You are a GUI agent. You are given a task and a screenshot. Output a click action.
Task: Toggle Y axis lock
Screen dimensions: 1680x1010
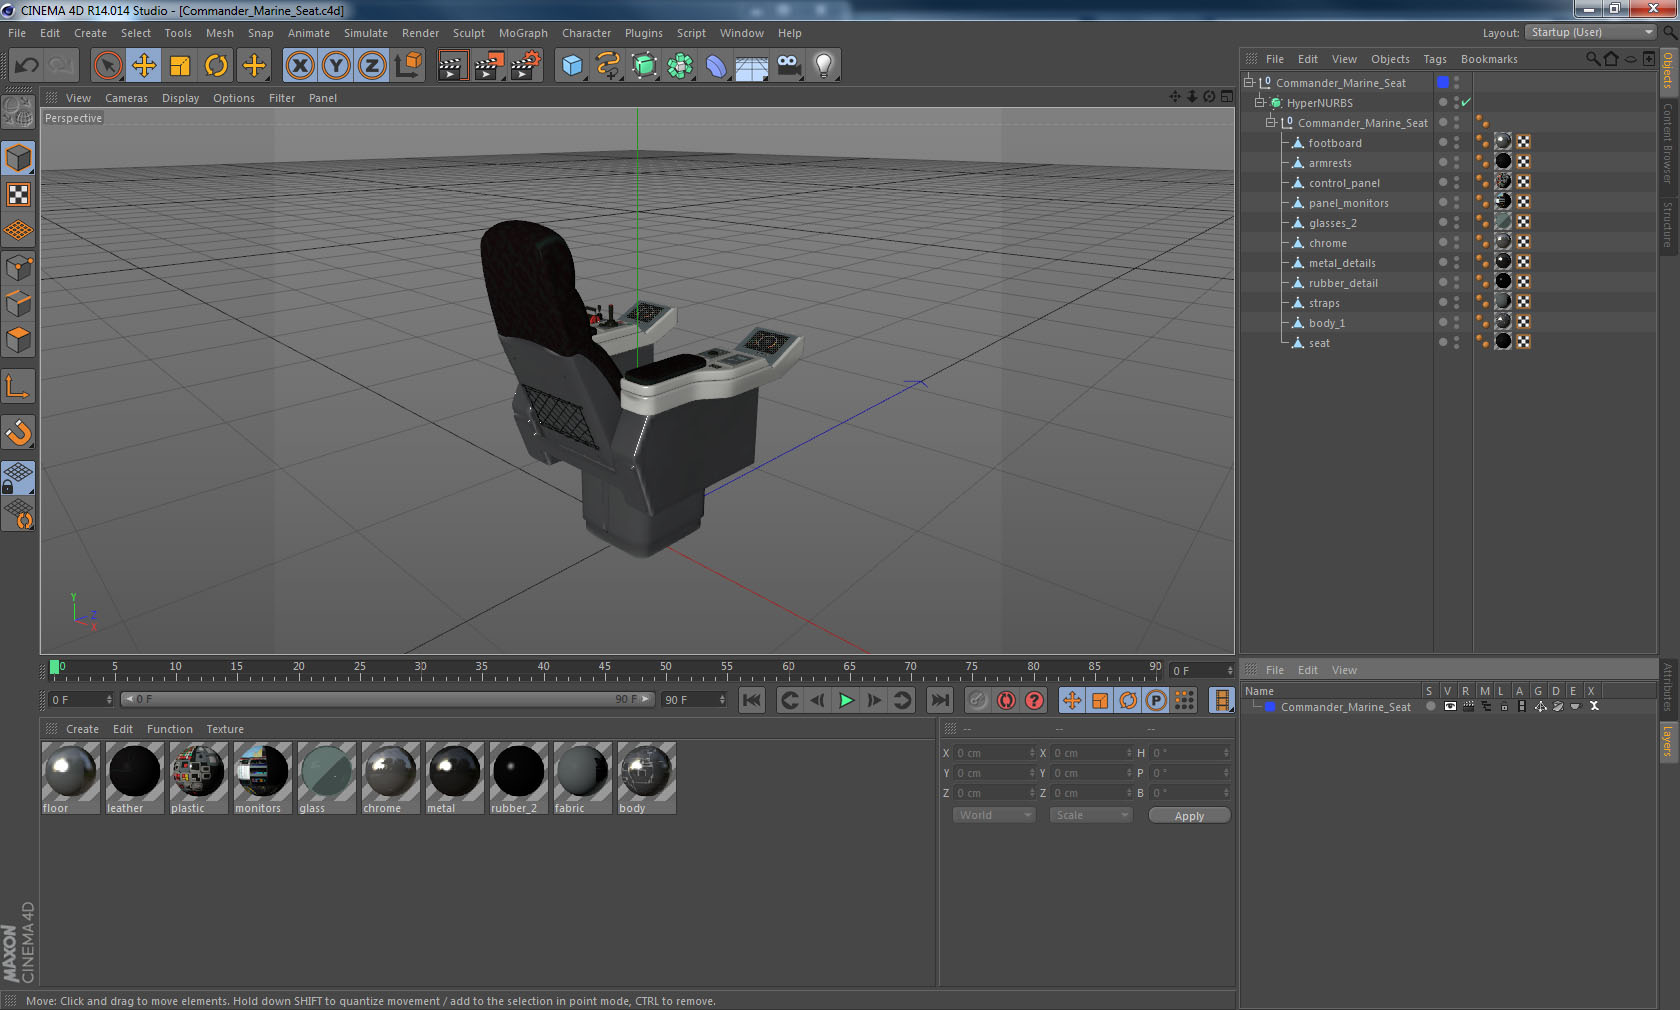click(336, 66)
